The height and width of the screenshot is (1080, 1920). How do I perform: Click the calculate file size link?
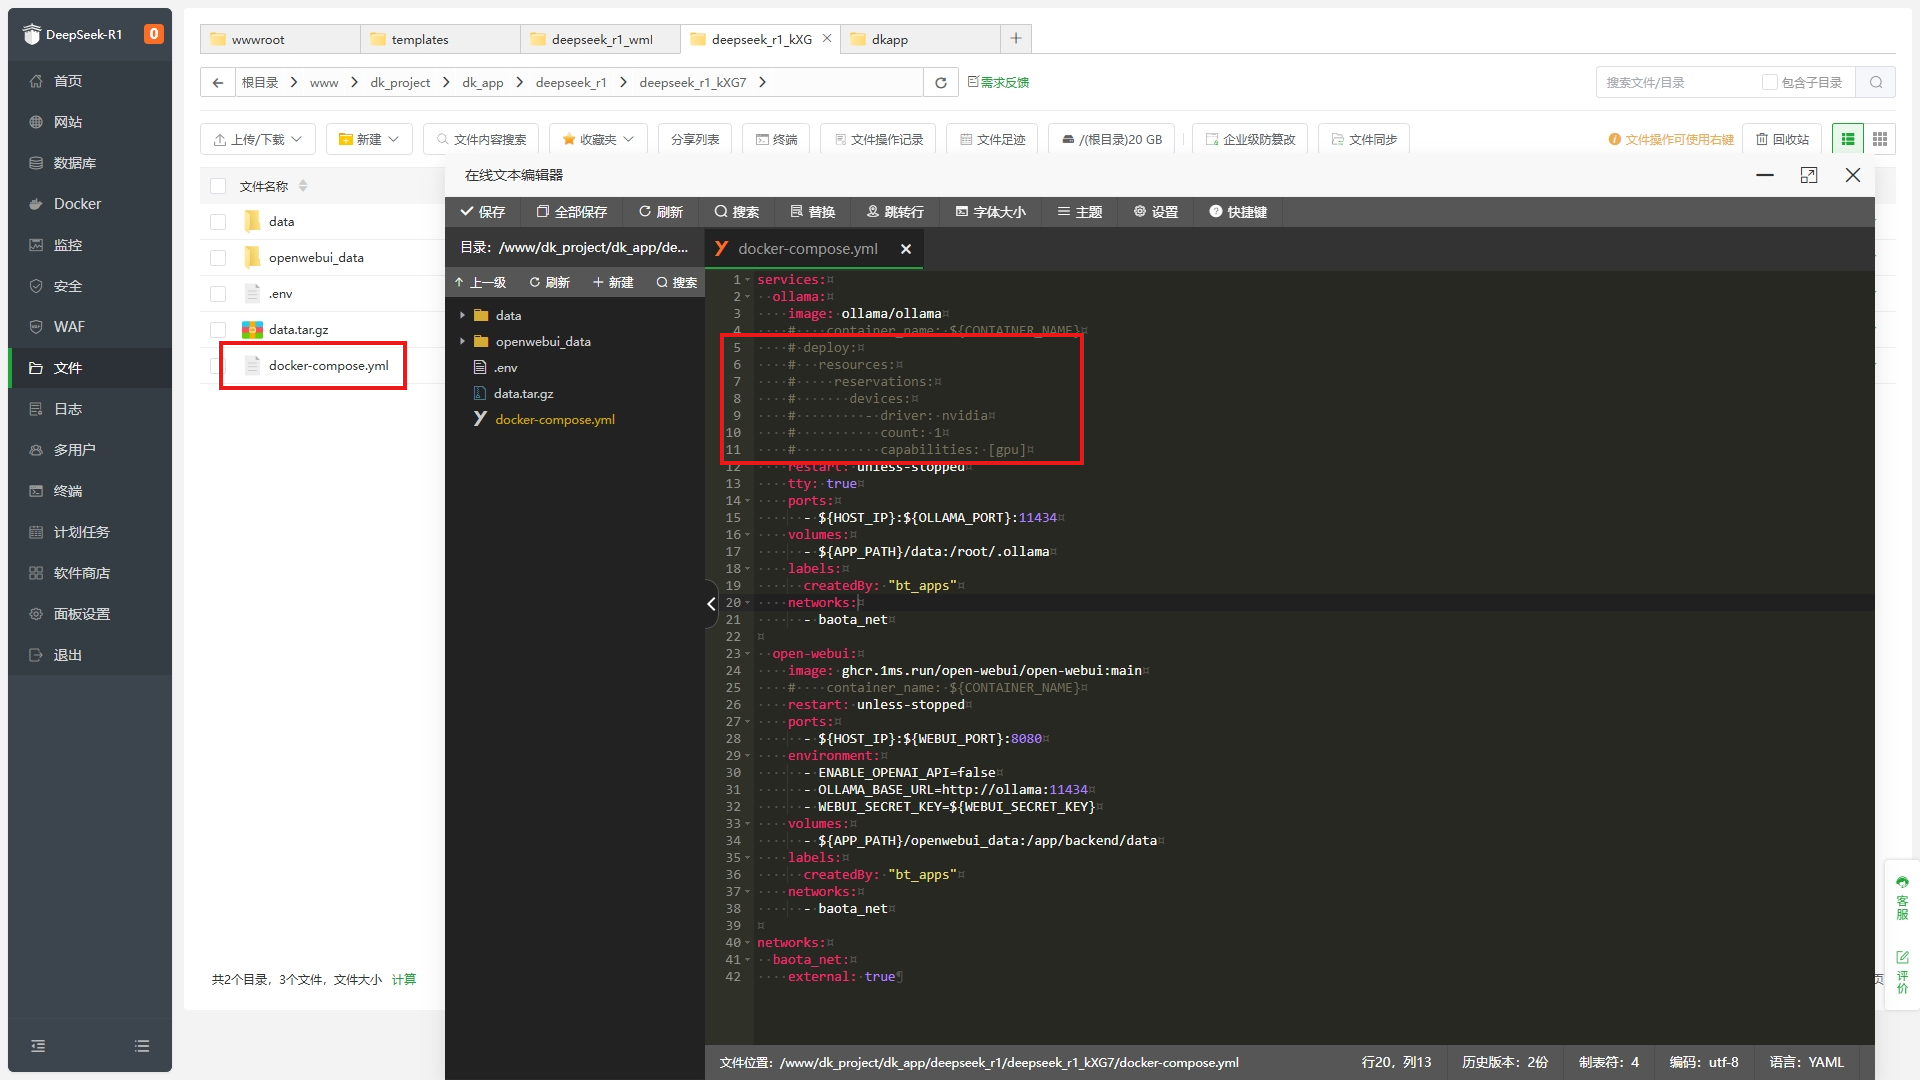point(404,979)
